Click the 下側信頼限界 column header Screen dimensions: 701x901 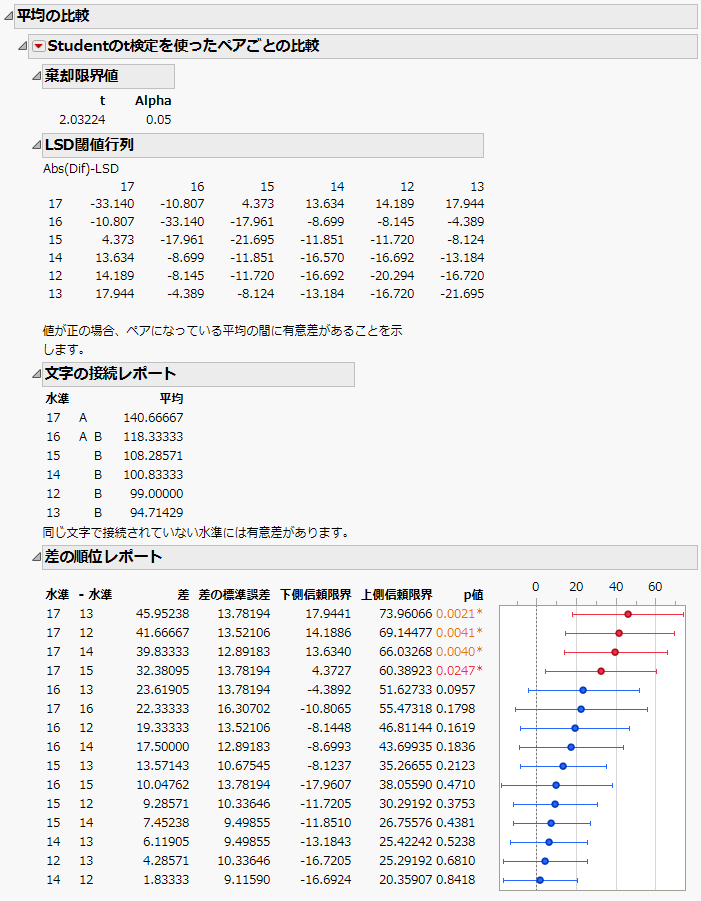tap(315, 595)
